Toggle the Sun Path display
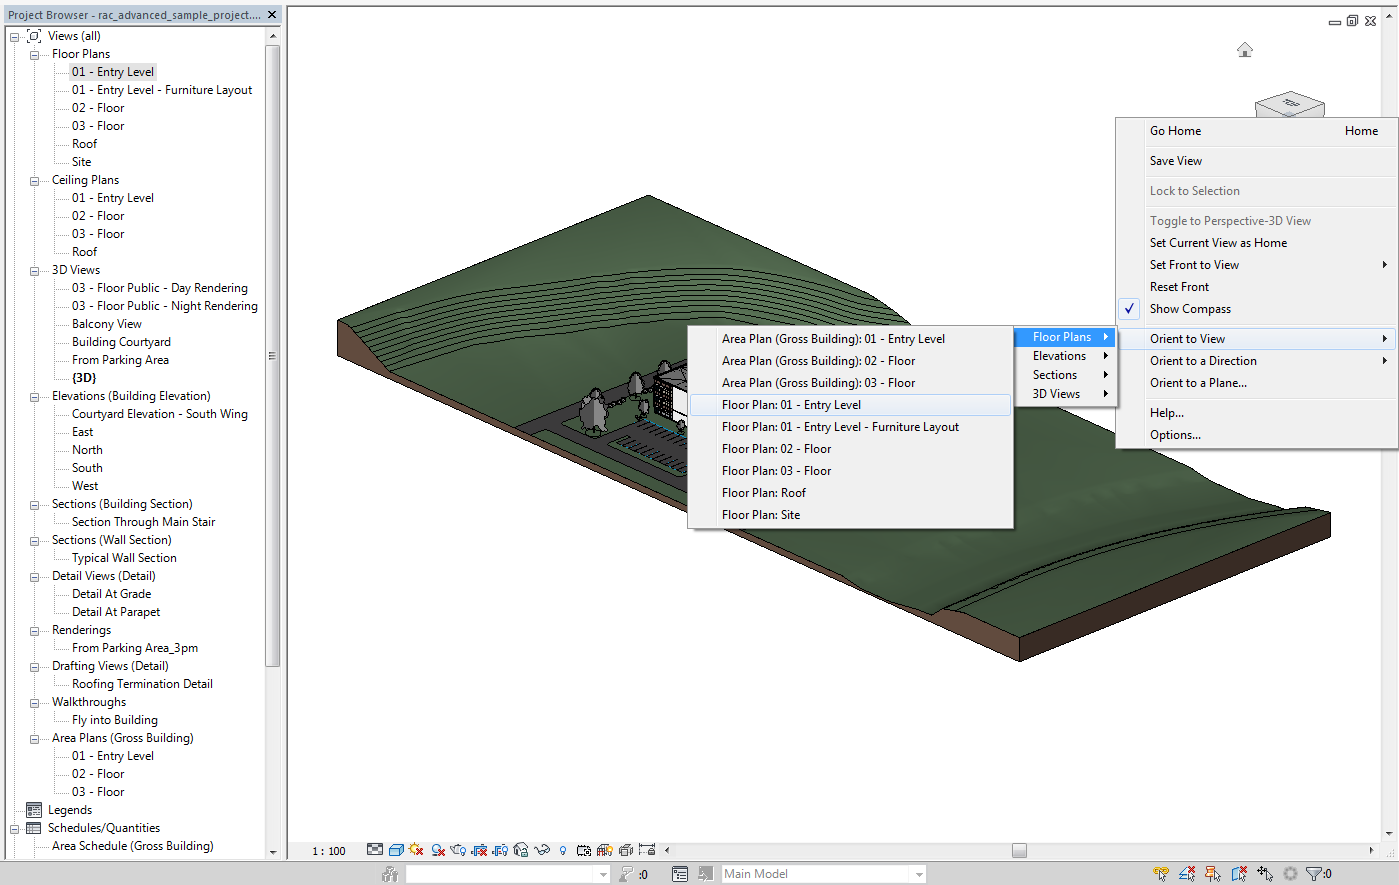Image resolution: width=1399 pixels, height=885 pixels. click(415, 849)
